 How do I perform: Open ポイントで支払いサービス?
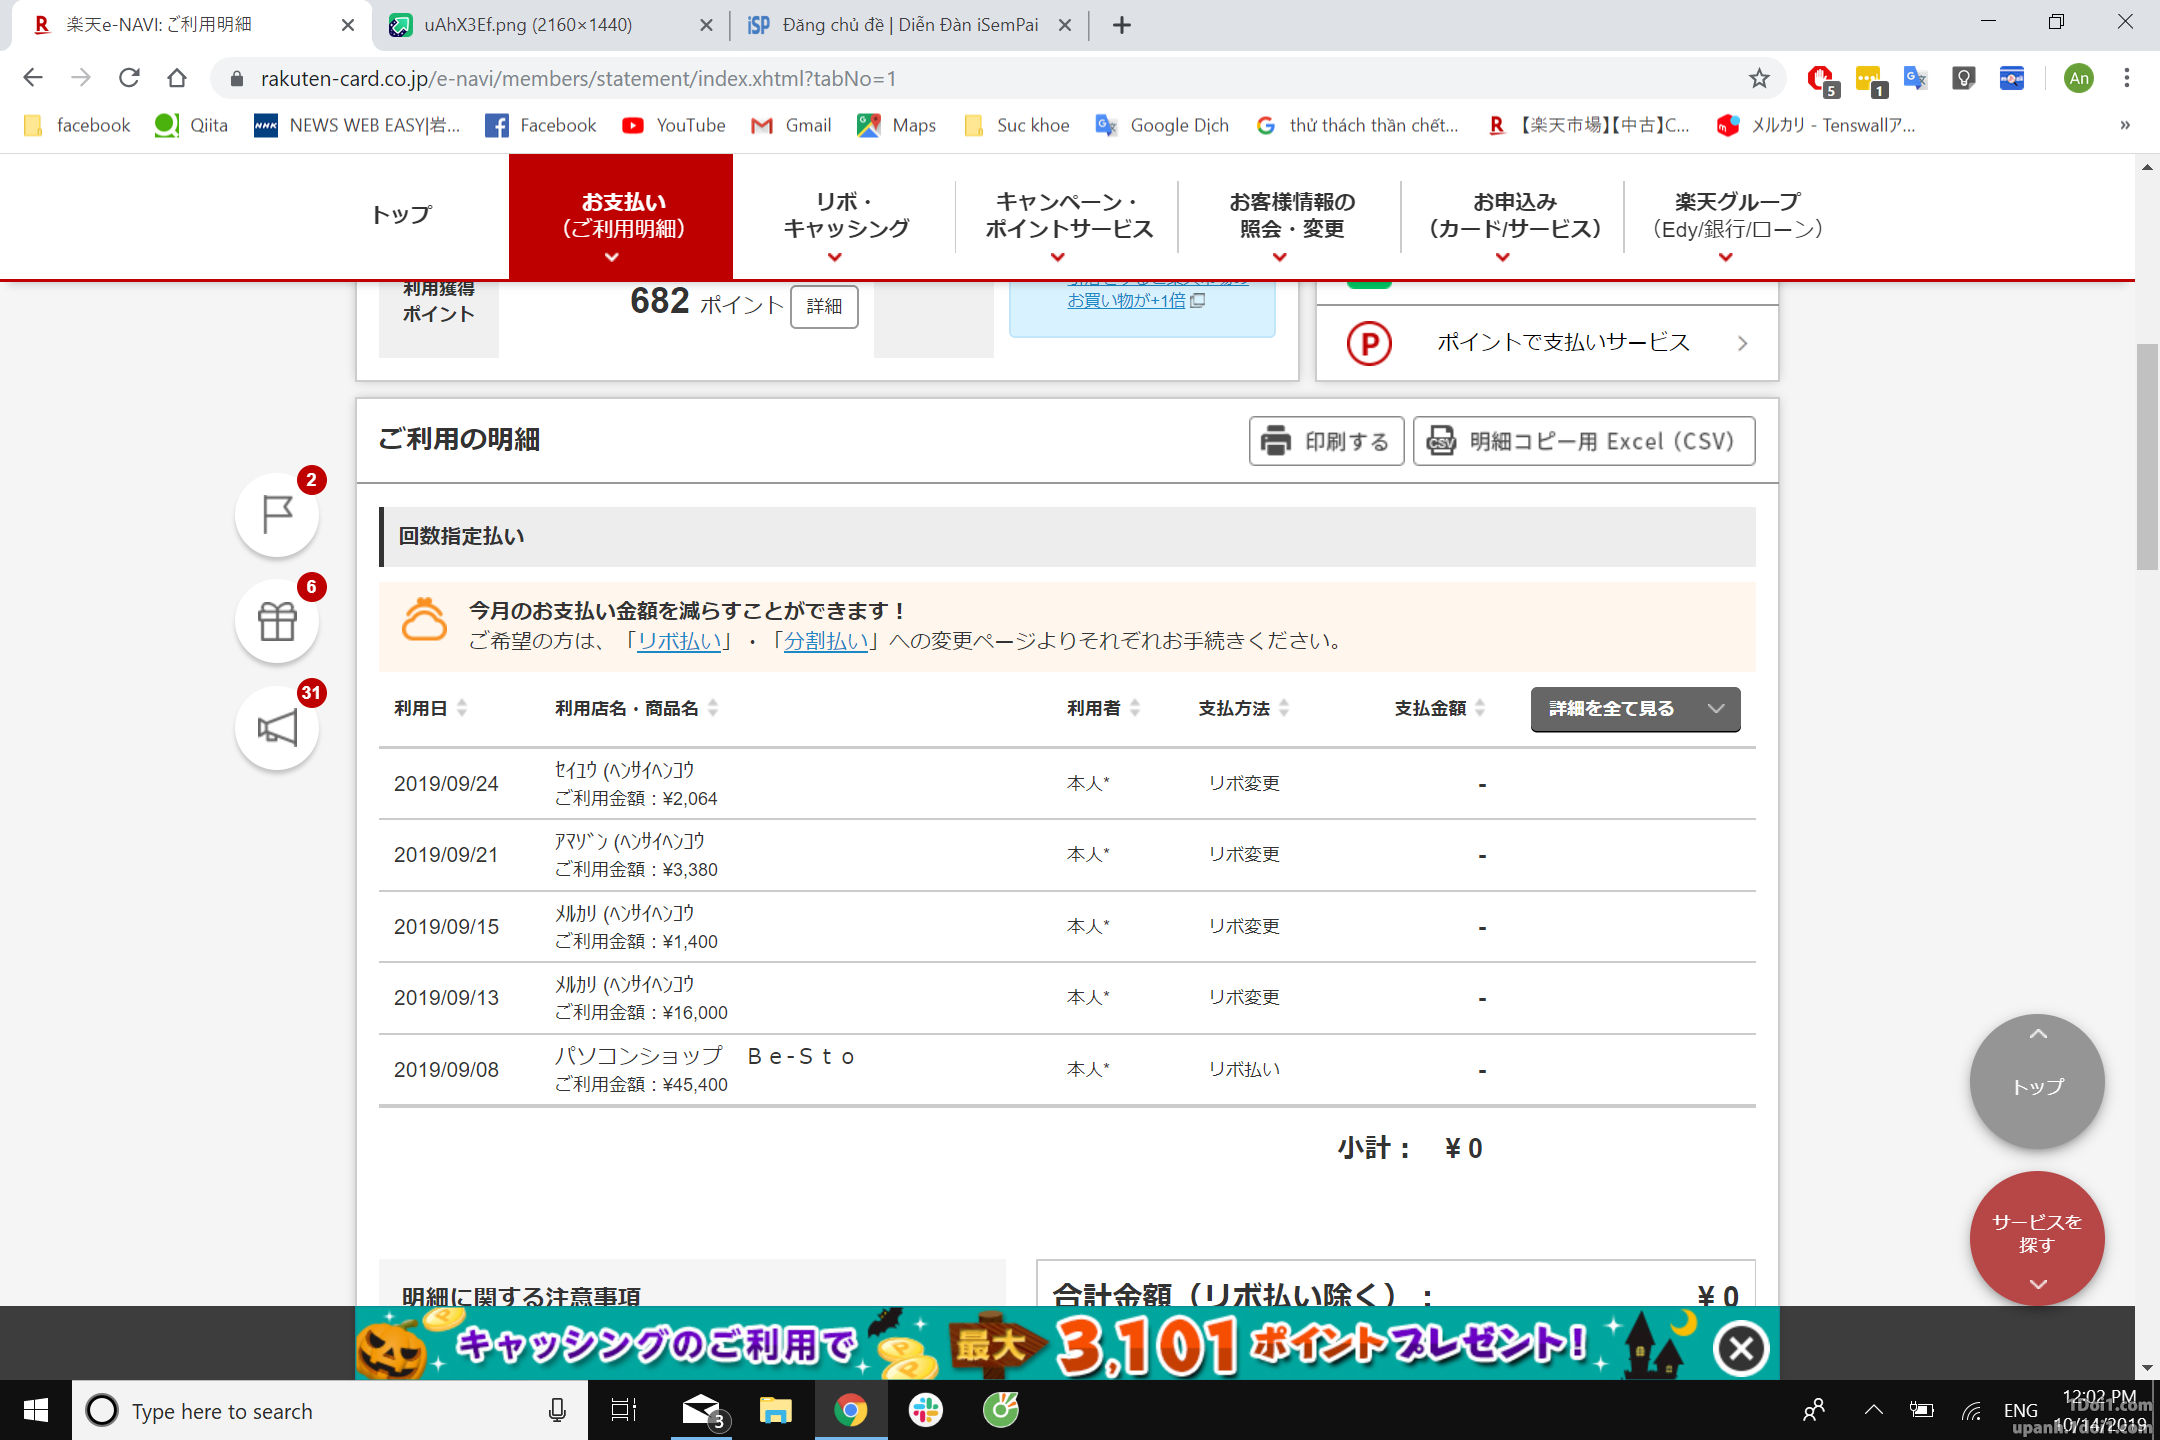(1547, 343)
